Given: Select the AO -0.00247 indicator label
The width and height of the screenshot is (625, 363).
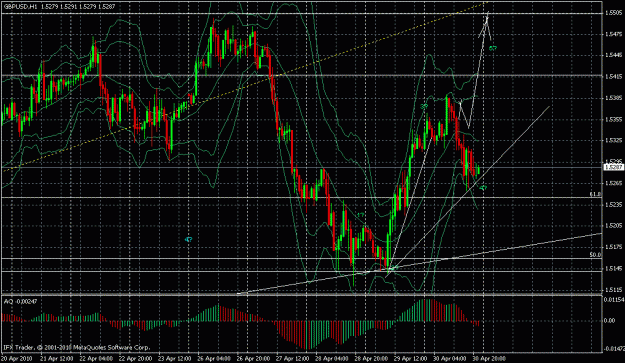Looking at the screenshot, I should pyautogui.click(x=20, y=302).
